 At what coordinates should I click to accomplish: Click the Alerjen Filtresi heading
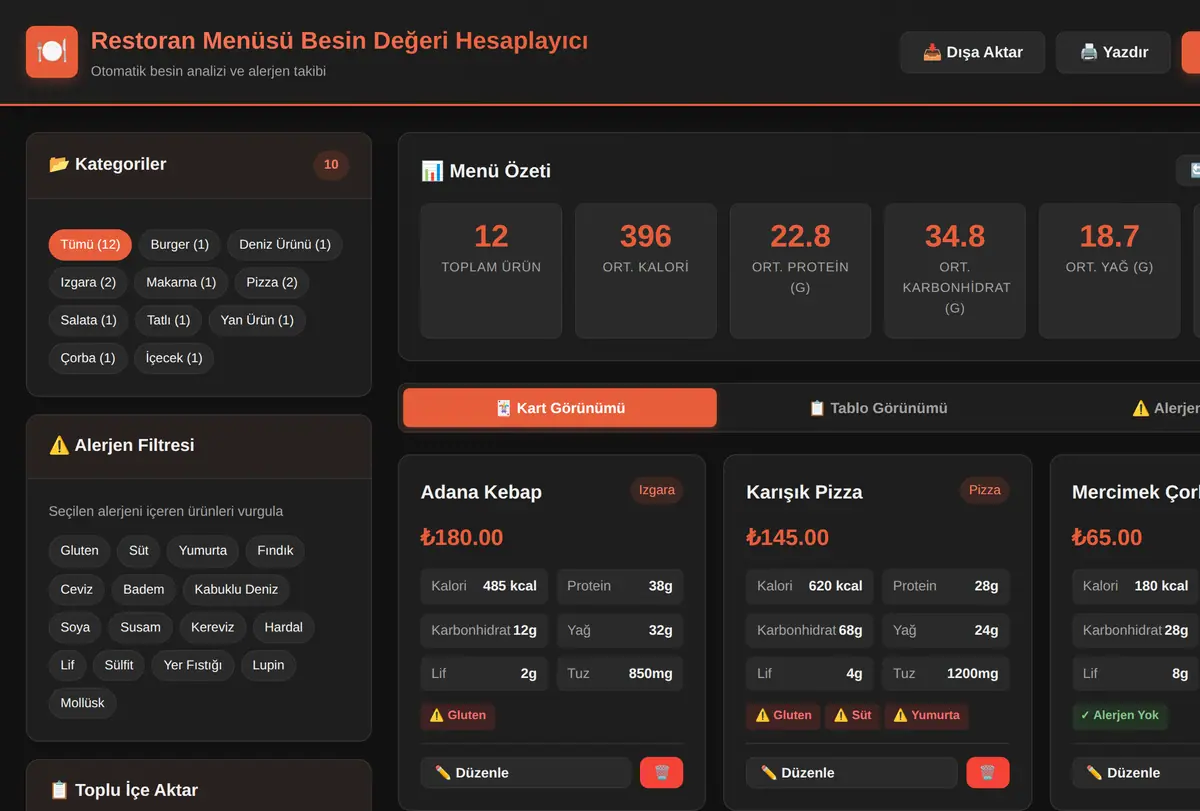122,445
